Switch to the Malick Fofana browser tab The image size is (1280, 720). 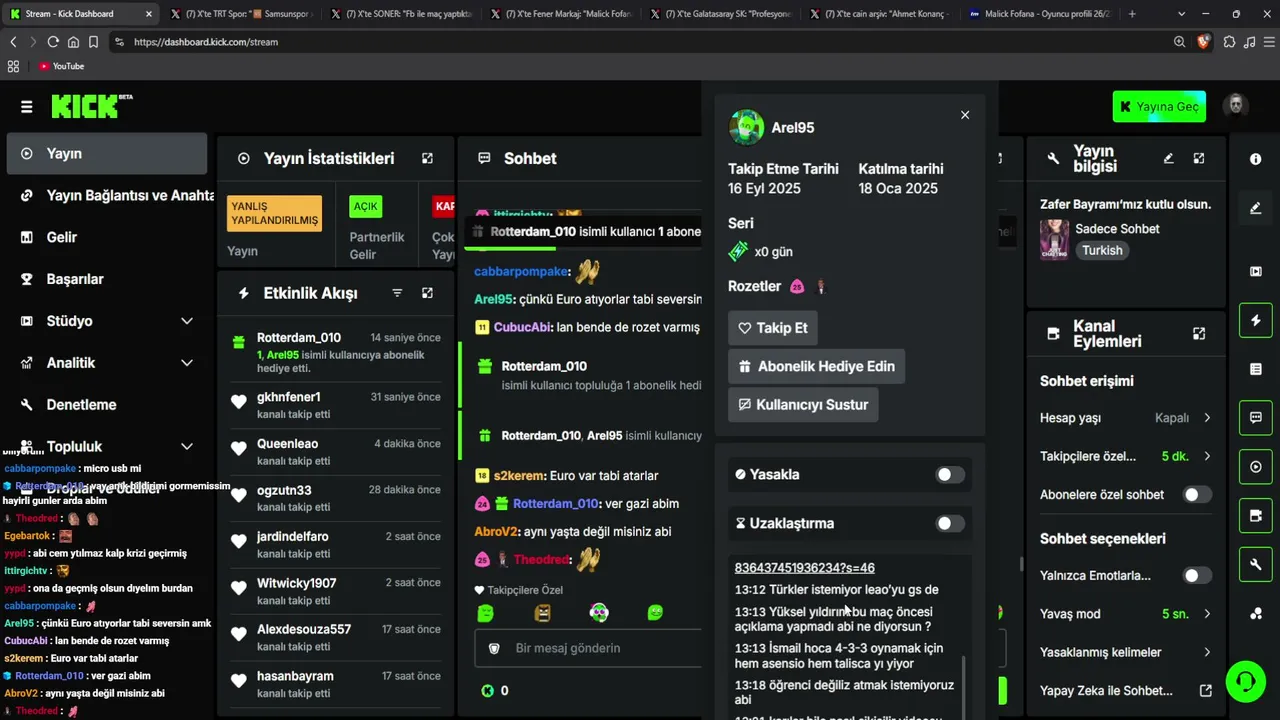(x=1039, y=14)
